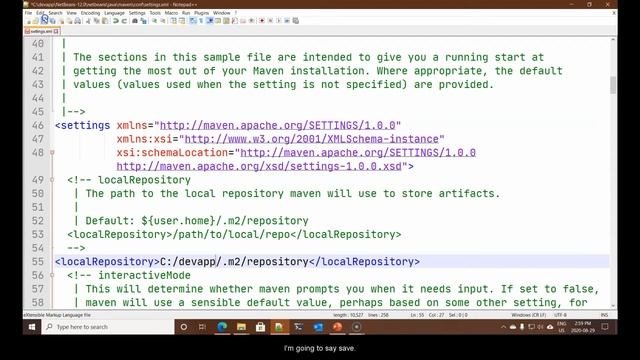Create a new document from toolbar
Image resolution: width=640 pixels, height=360 pixels.
click(28, 20)
